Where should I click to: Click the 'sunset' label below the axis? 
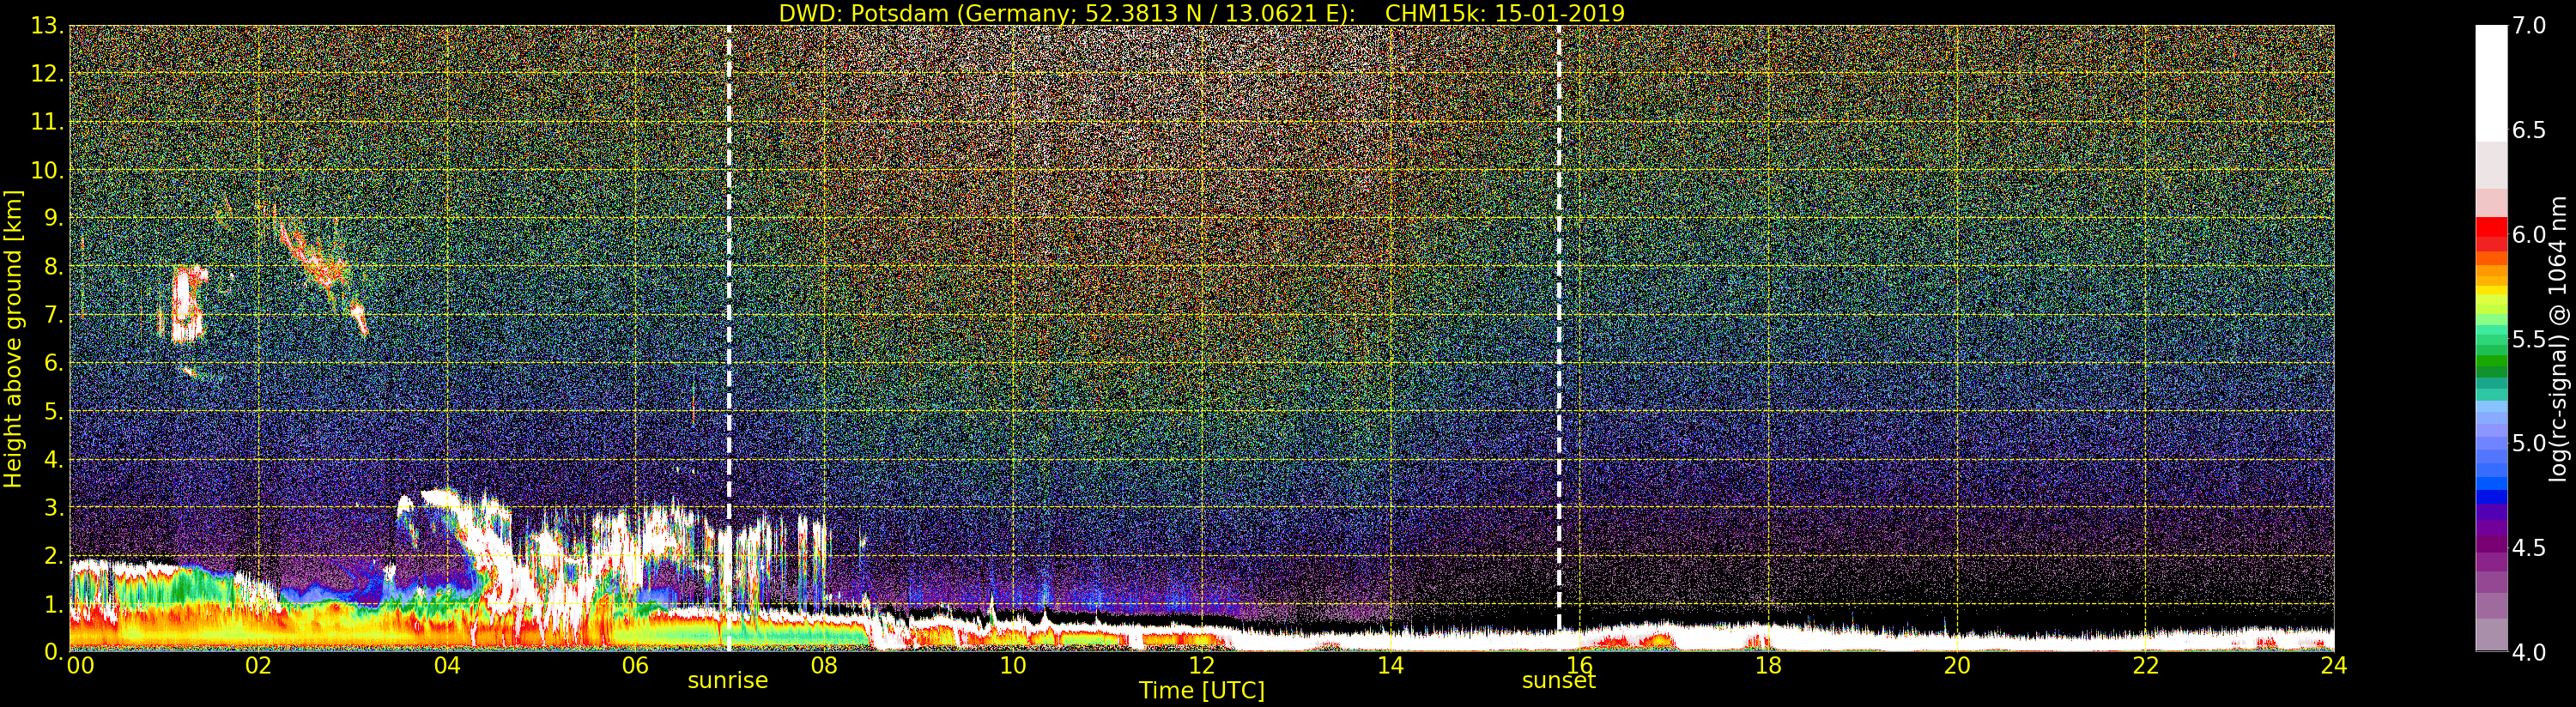(1559, 681)
